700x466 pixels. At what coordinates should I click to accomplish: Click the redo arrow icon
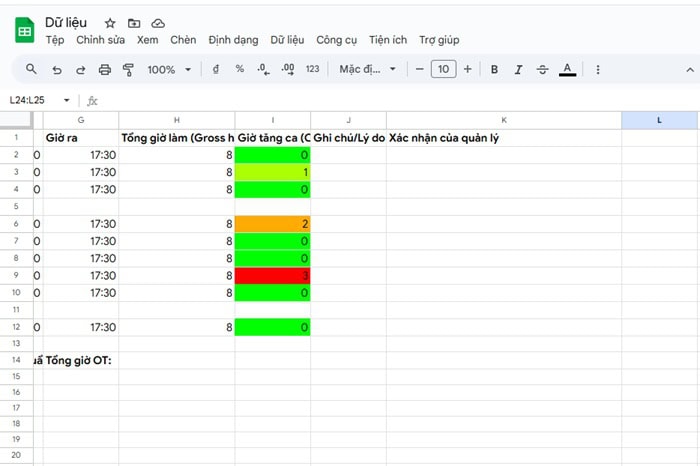(x=80, y=70)
